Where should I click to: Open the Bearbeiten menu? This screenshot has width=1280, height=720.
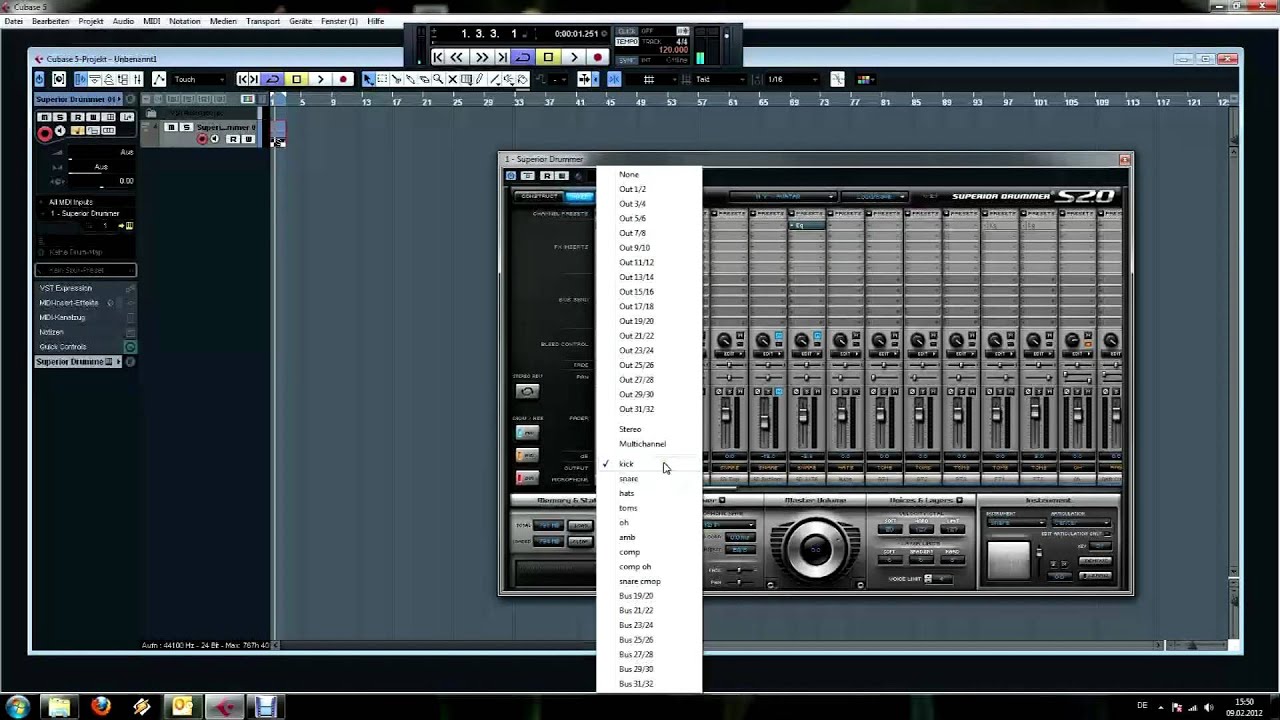point(50,21)
